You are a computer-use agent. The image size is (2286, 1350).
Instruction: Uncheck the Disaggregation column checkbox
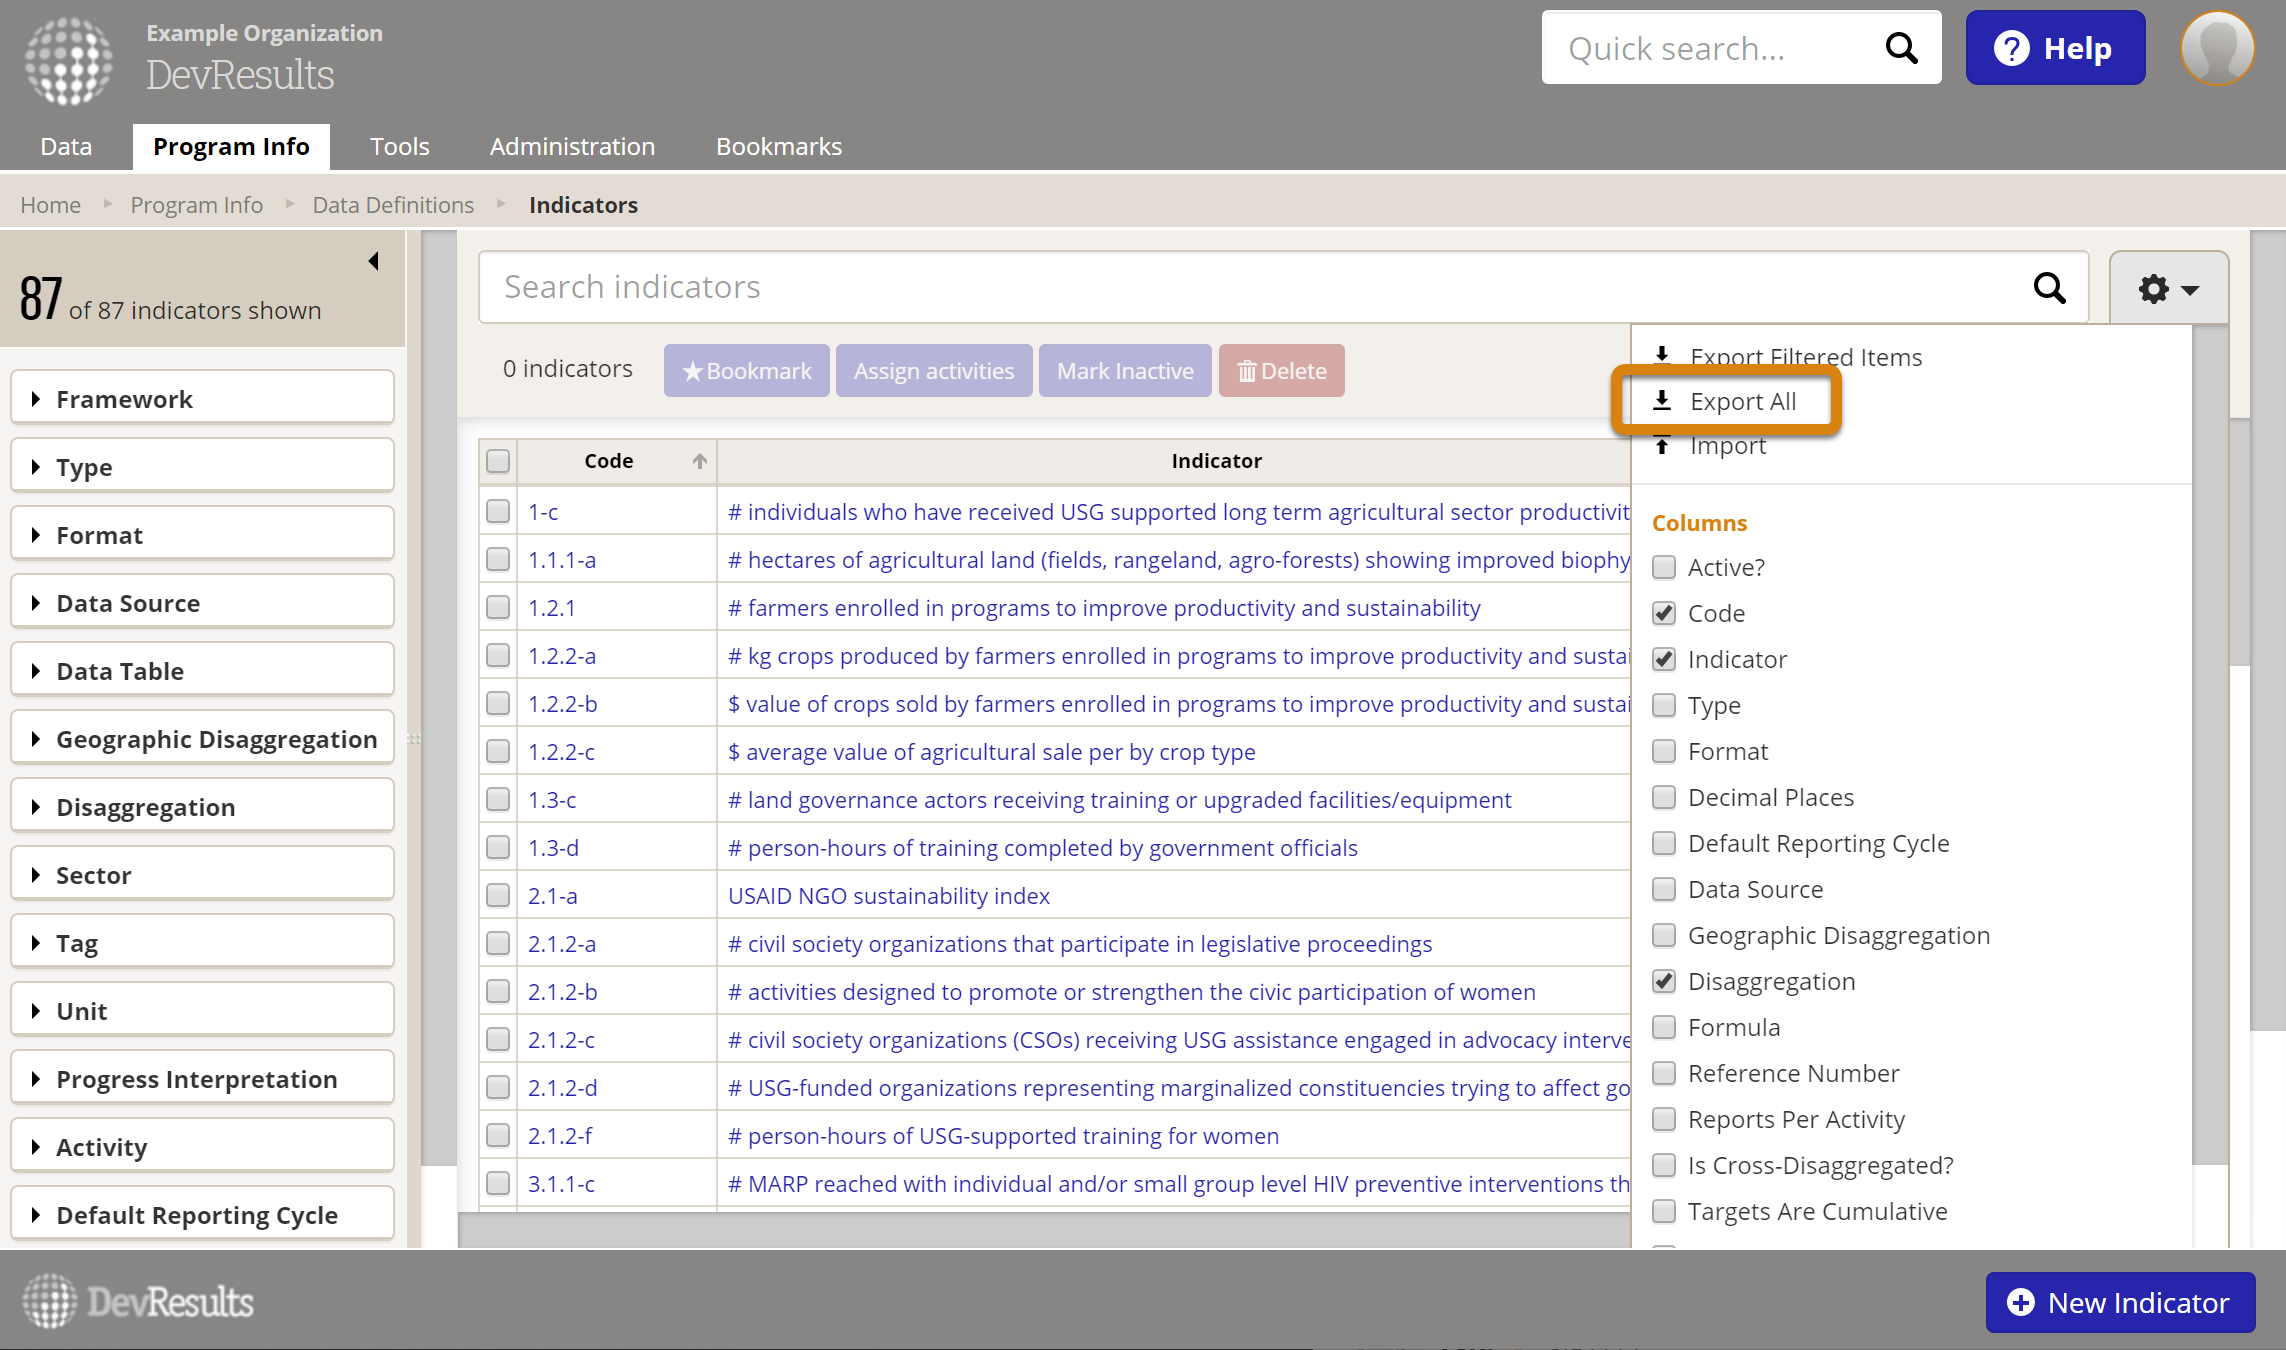coord(1664,981)
